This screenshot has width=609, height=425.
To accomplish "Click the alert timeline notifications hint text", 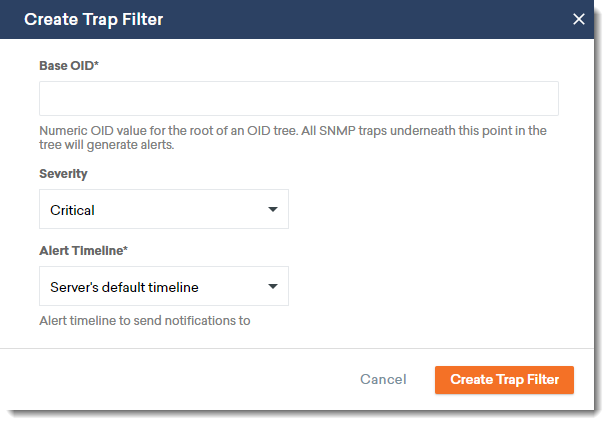I will [144, 321].
